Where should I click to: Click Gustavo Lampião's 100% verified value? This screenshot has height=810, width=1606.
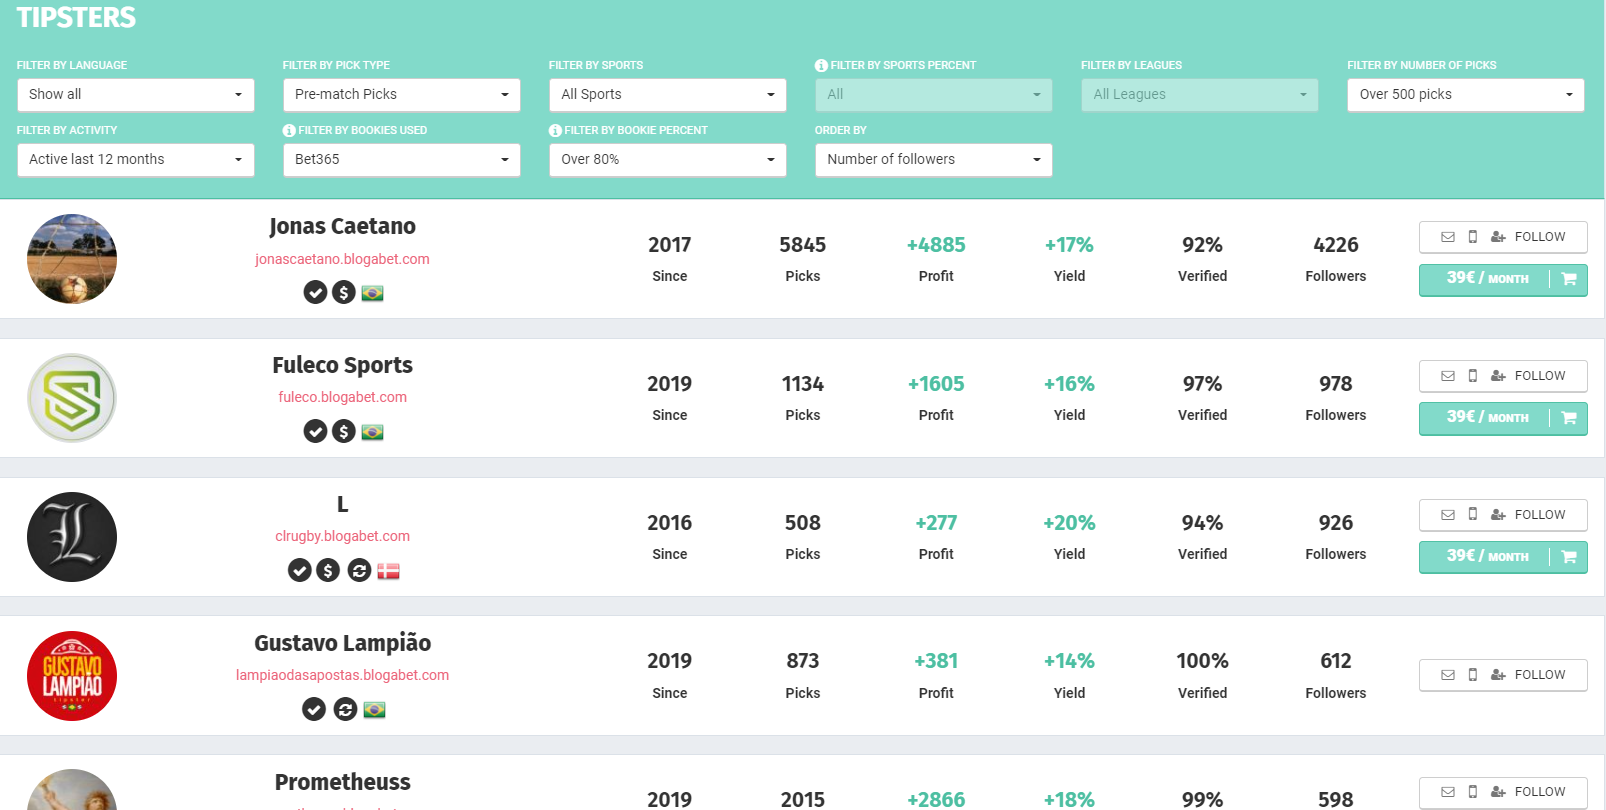1202,661
